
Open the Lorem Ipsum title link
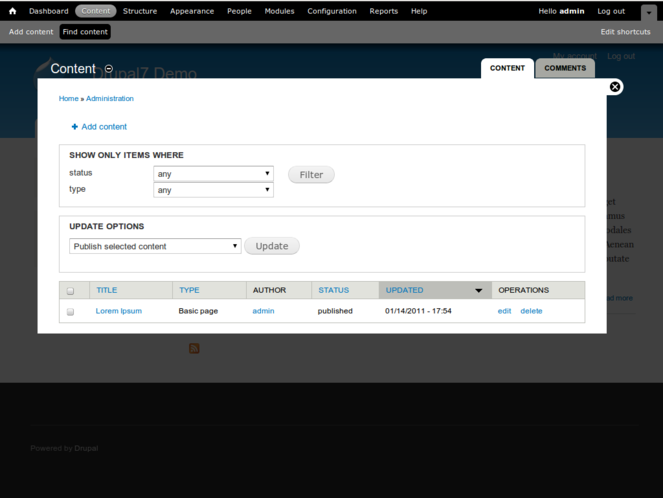(x=118, y=311)
